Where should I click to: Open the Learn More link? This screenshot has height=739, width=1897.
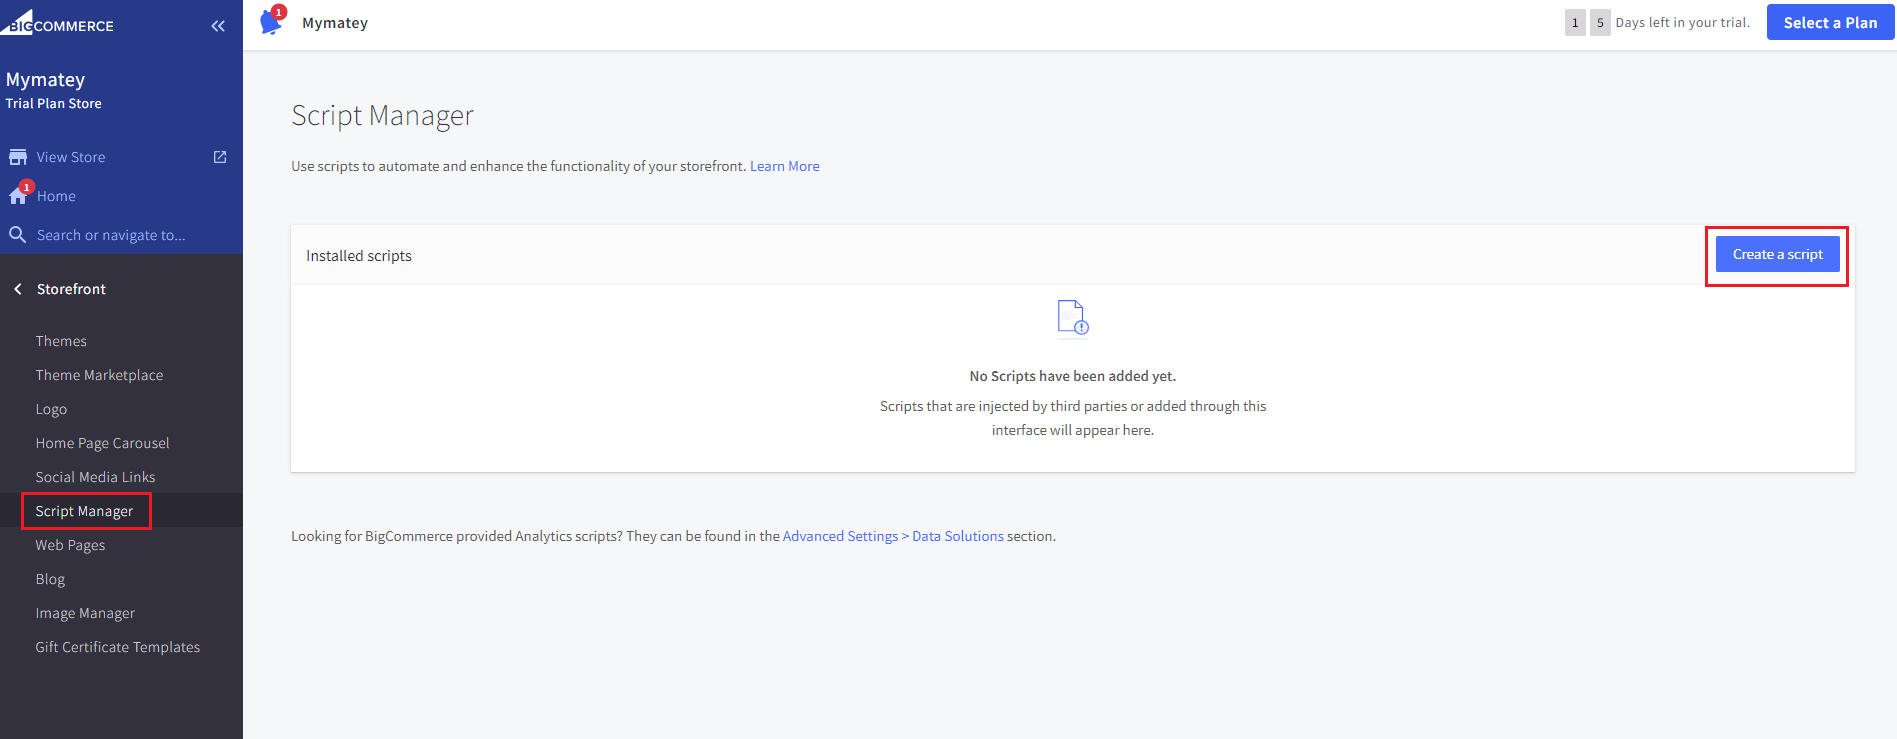(785, 166)
